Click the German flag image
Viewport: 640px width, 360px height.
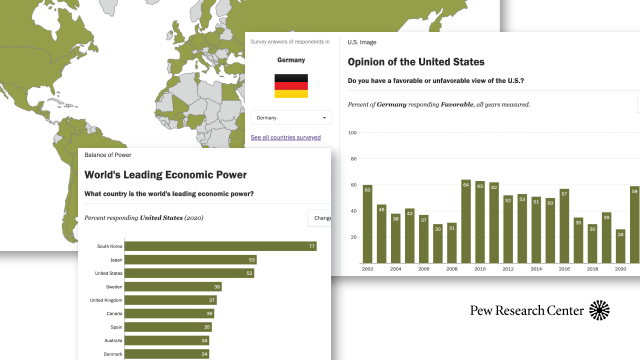click(x=291, y=86)
